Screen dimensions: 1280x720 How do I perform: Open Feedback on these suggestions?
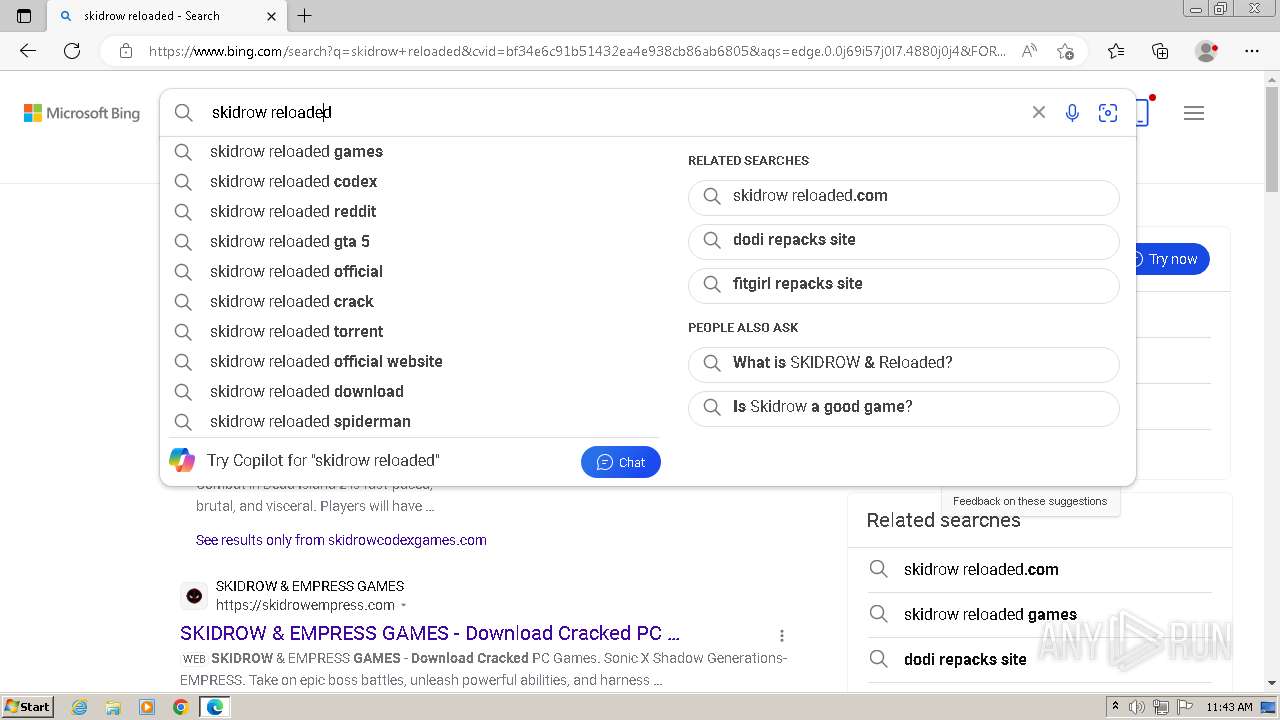pyautogui.click(x=1030, y=501)
